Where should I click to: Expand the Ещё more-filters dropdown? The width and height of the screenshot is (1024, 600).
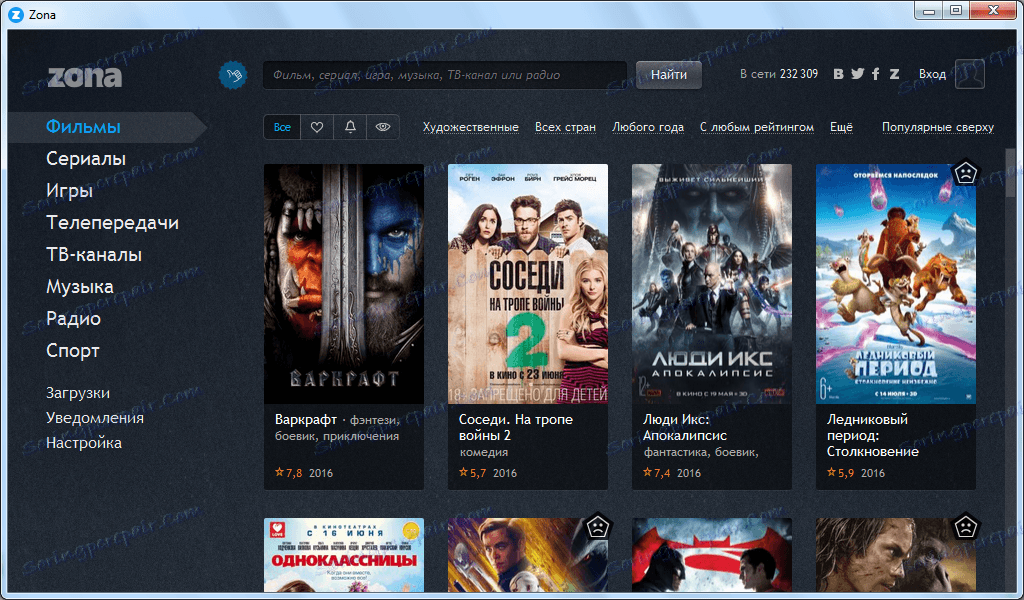coord(841,127)
